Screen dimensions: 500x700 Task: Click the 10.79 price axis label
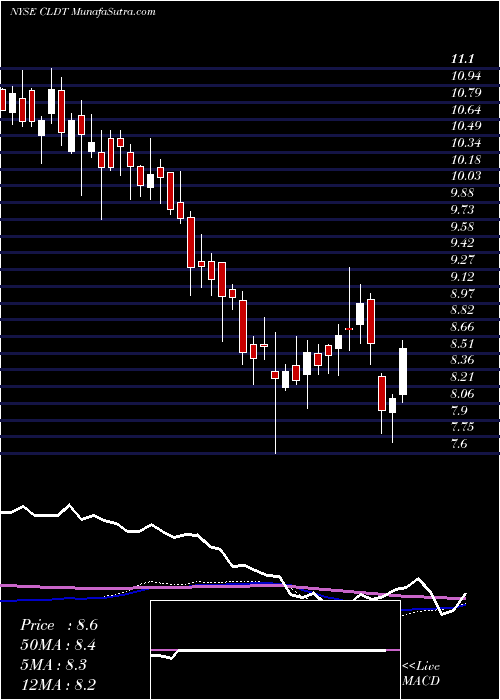pos(466,93)
